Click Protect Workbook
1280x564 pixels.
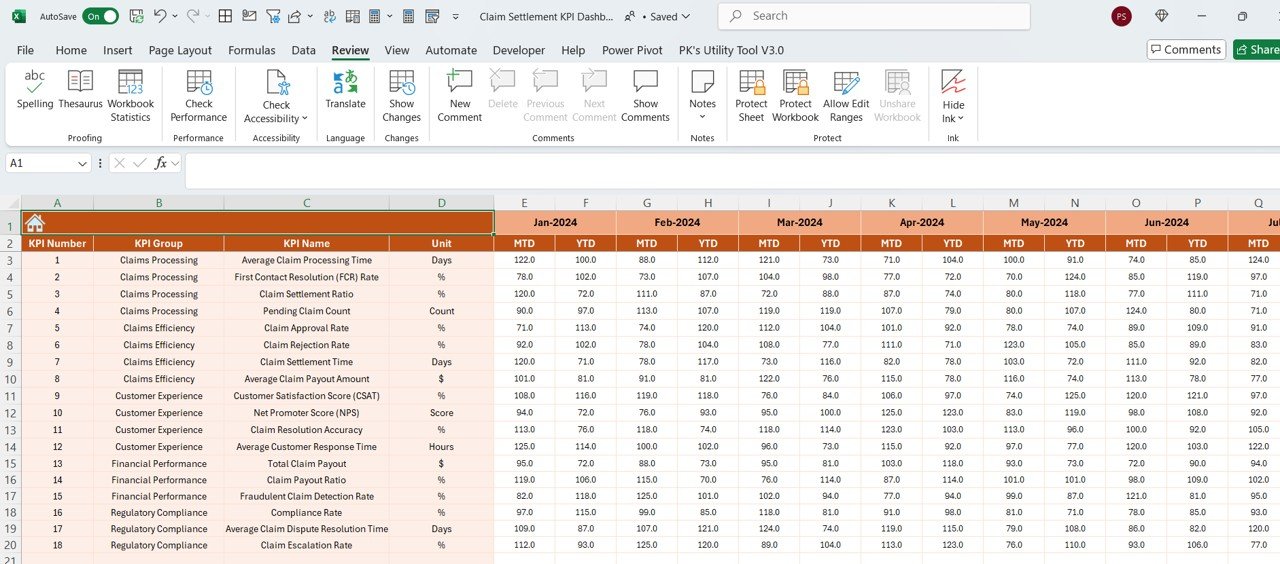[796, 96]
